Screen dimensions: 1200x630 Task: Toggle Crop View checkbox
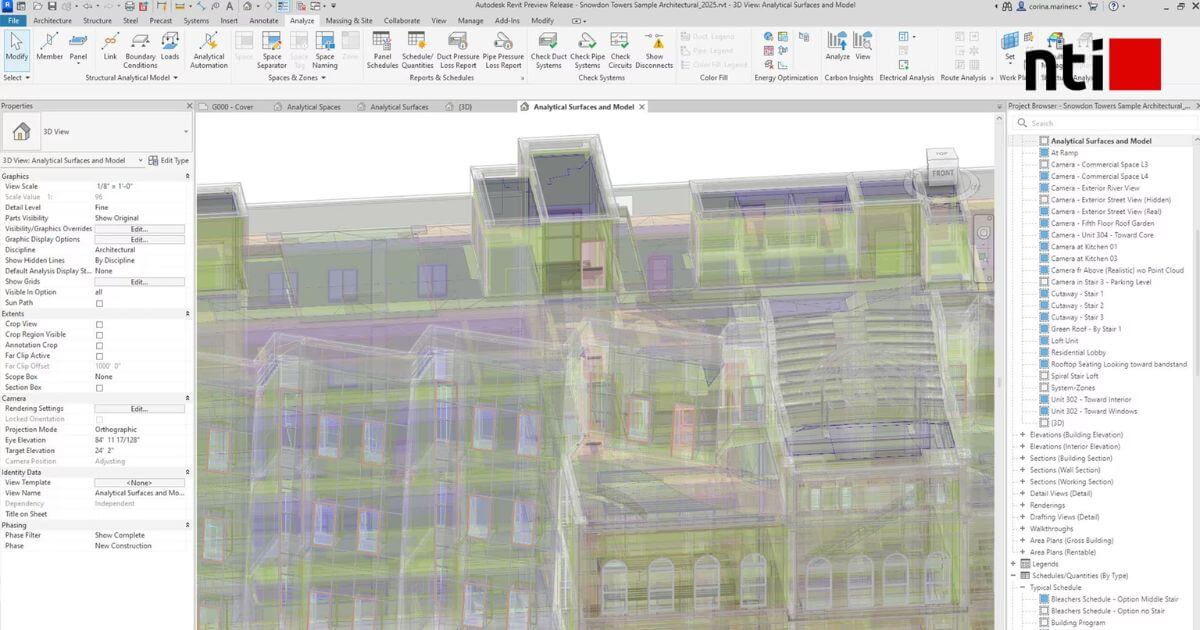click(x=99, y=324)
